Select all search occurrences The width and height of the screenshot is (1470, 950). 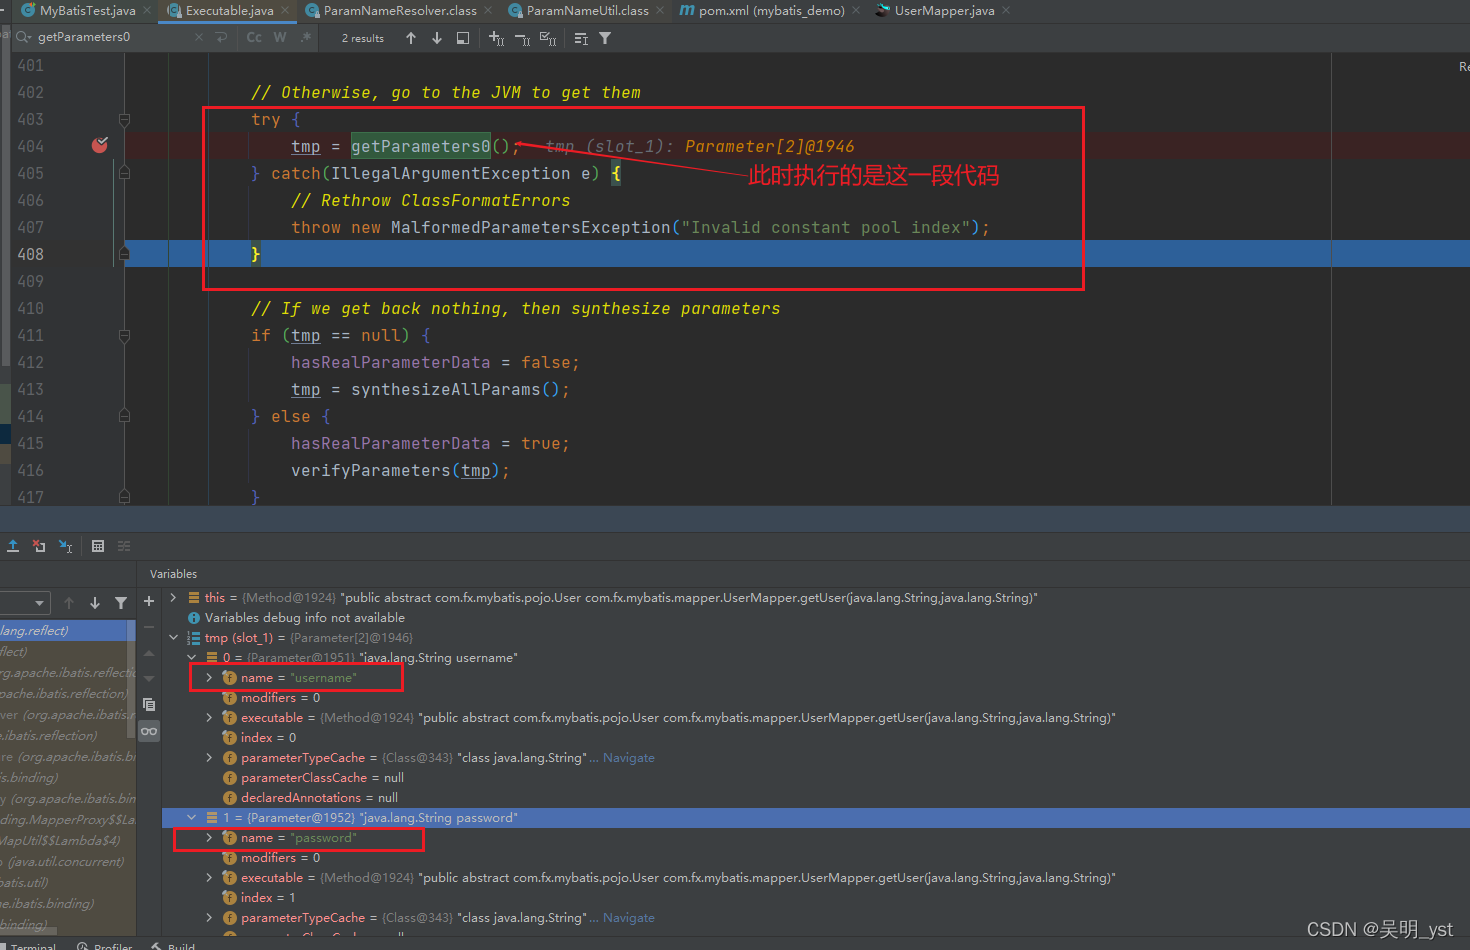pos(548,38)
